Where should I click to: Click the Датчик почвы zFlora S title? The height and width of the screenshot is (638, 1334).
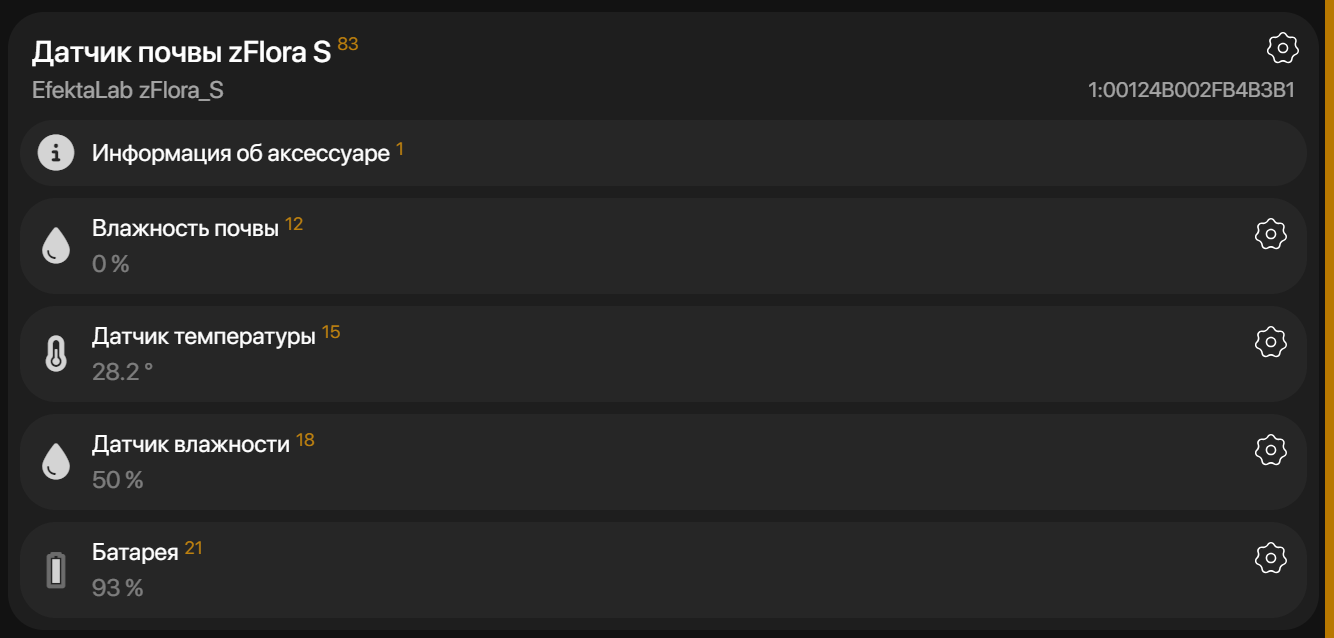click(x=181, y=53)
